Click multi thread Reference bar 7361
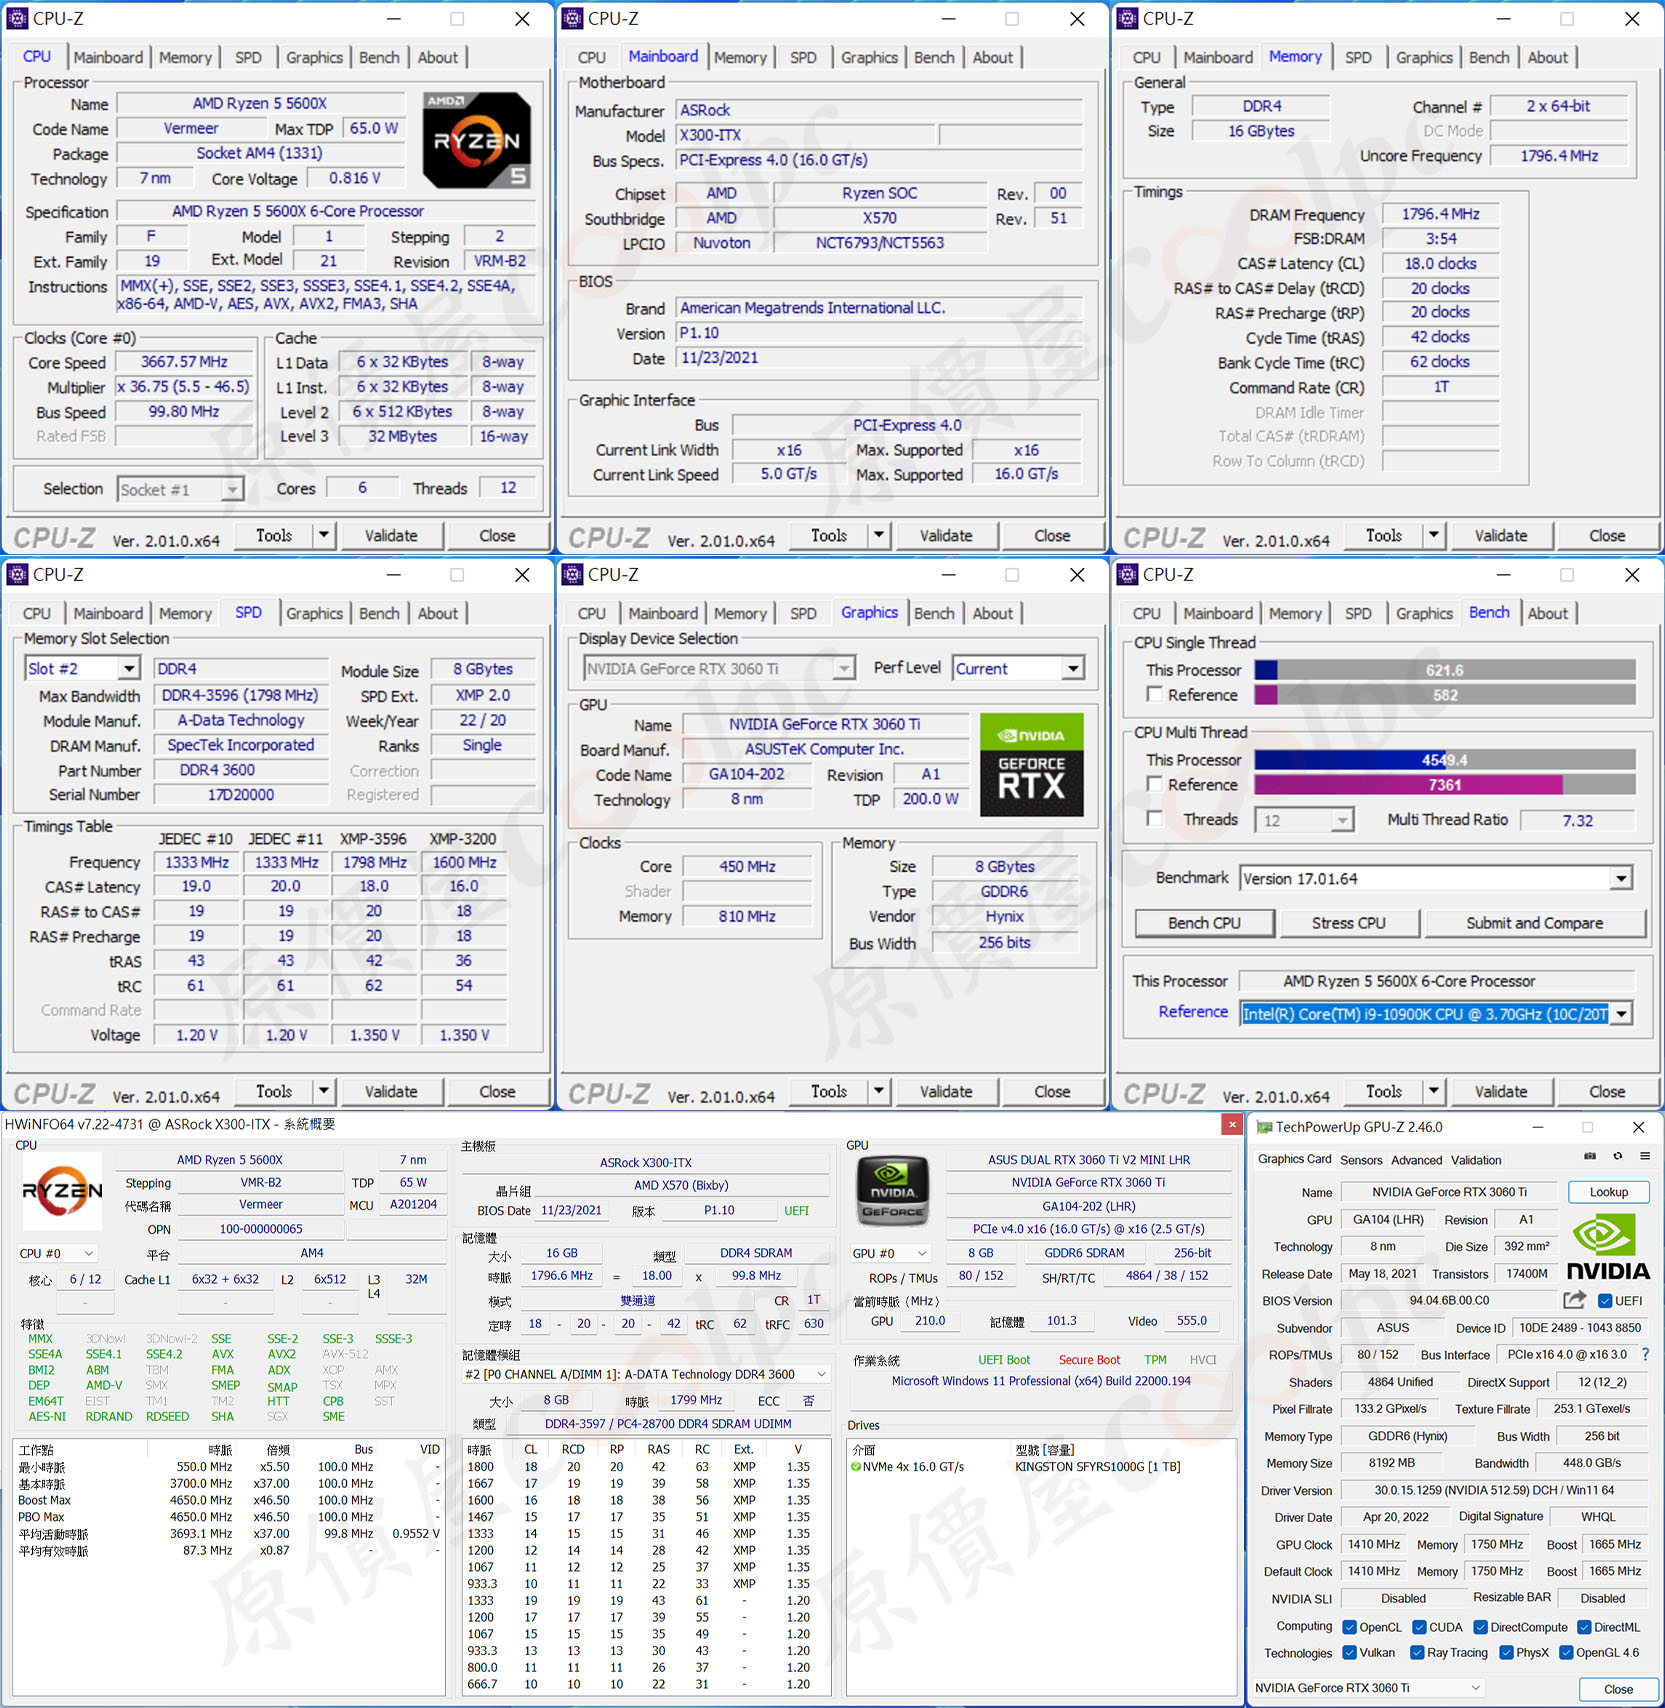Screen dimensions: 1665x1708 tap(1445, 785)
